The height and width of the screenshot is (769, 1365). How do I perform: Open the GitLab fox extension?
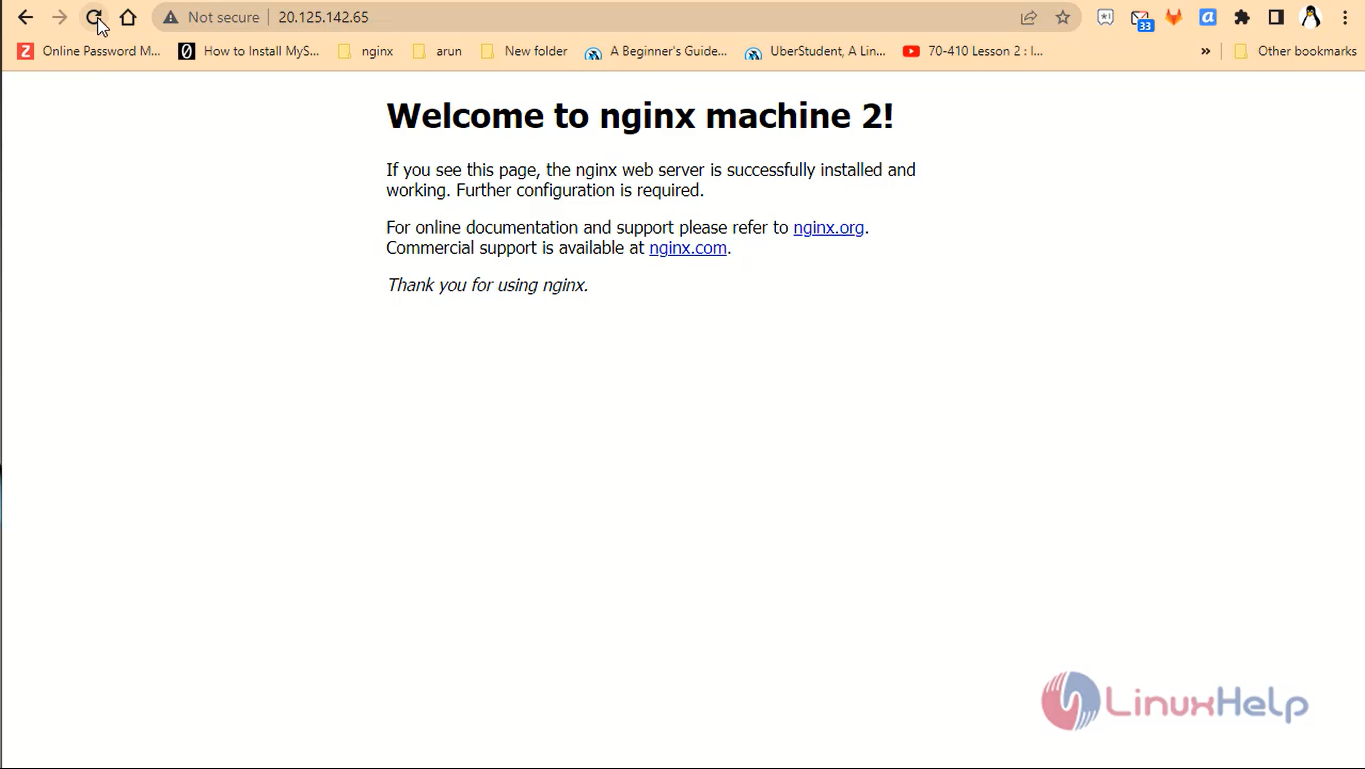point(1174,17)
